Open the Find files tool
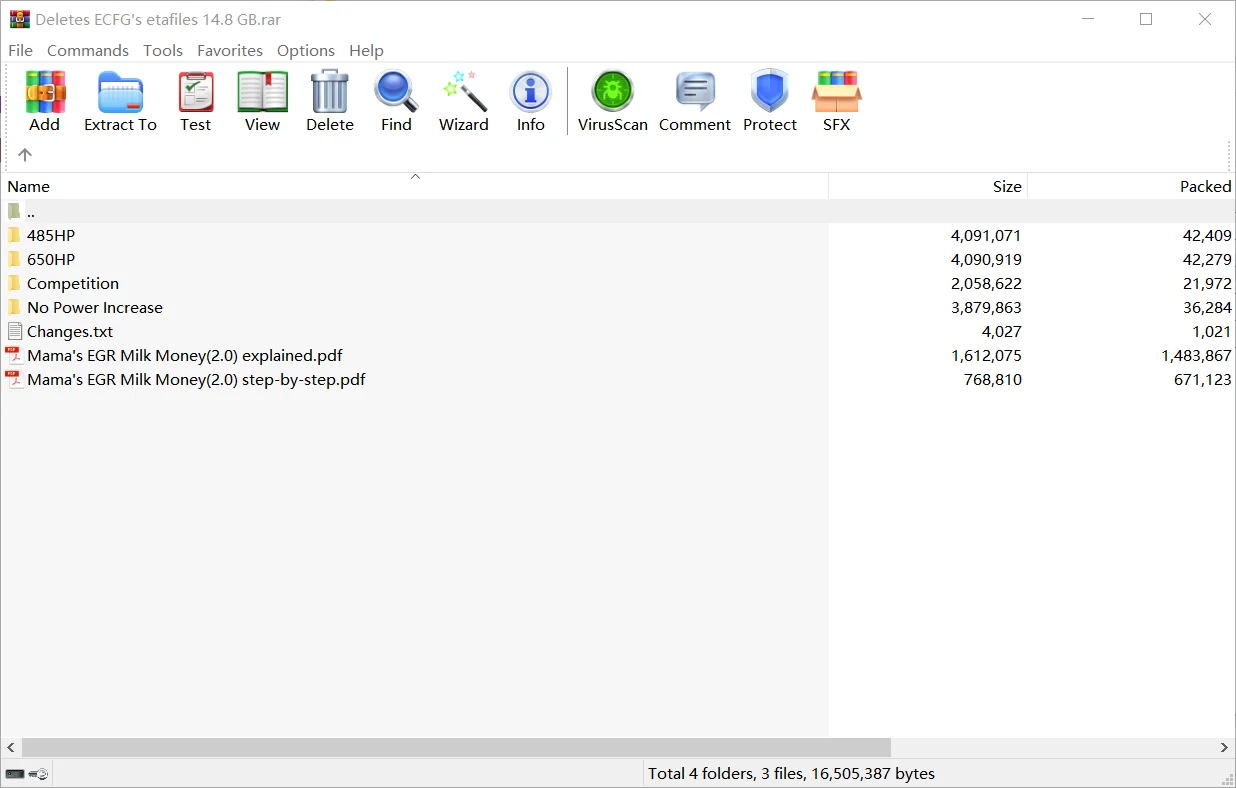Screen dimensions: 1236x788 tap(396, 100)
